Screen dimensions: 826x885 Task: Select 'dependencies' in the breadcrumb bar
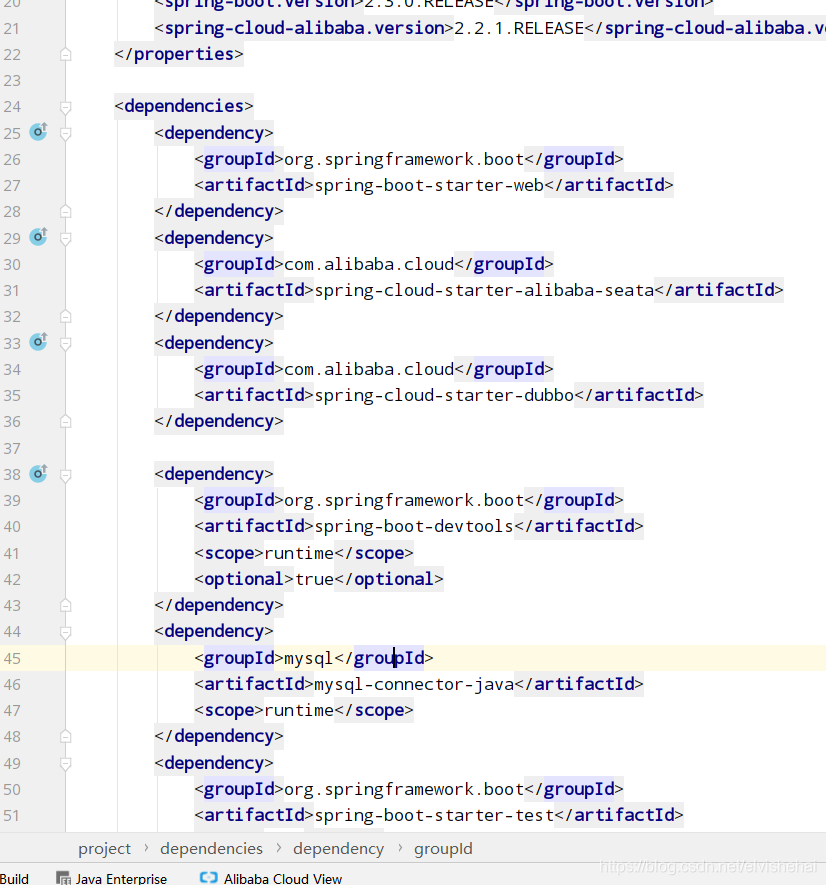pos(211,848)
